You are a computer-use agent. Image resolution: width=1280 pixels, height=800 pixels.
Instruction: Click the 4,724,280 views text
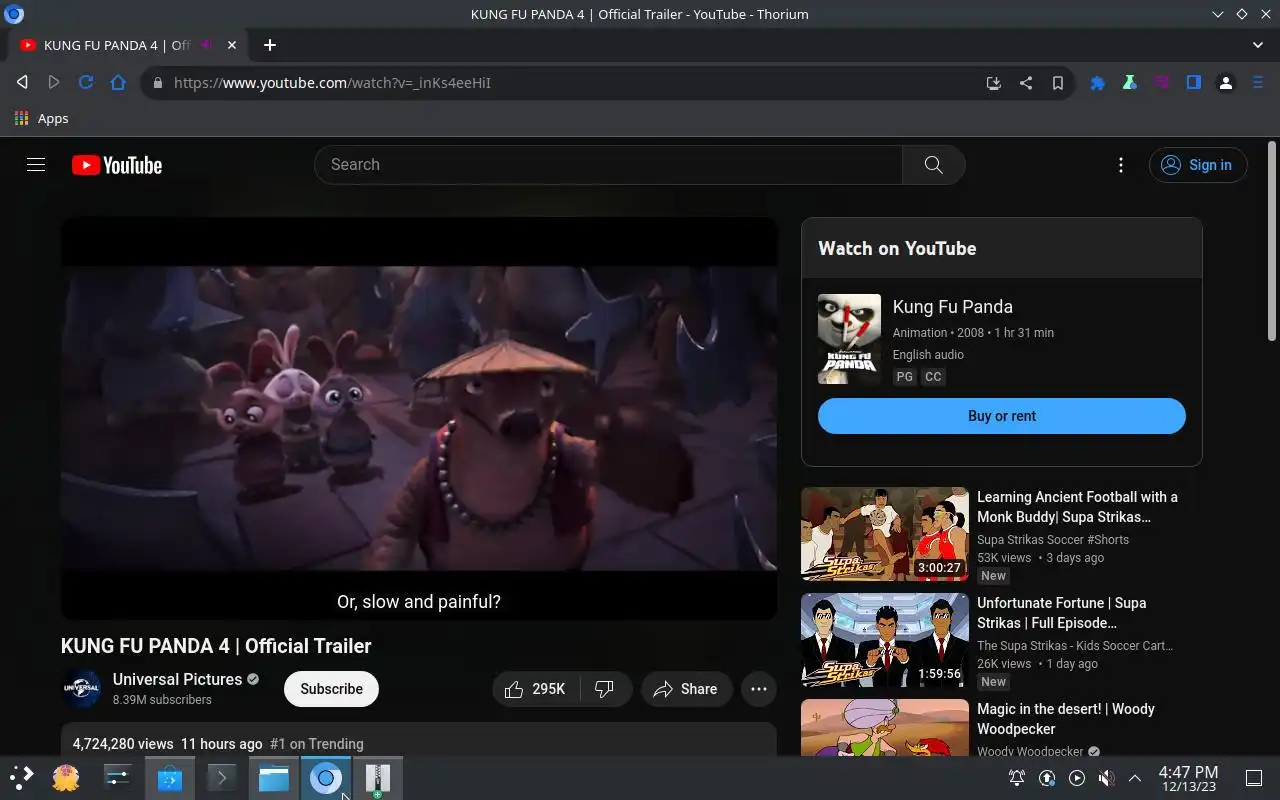pyautogui.click(x=123, y=744)
